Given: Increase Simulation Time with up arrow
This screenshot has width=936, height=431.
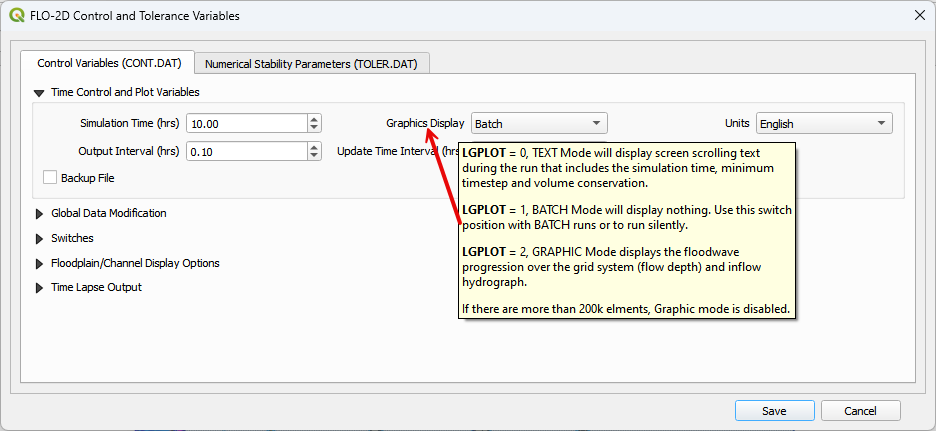Looking at the screenshot, I should [315, 119].
